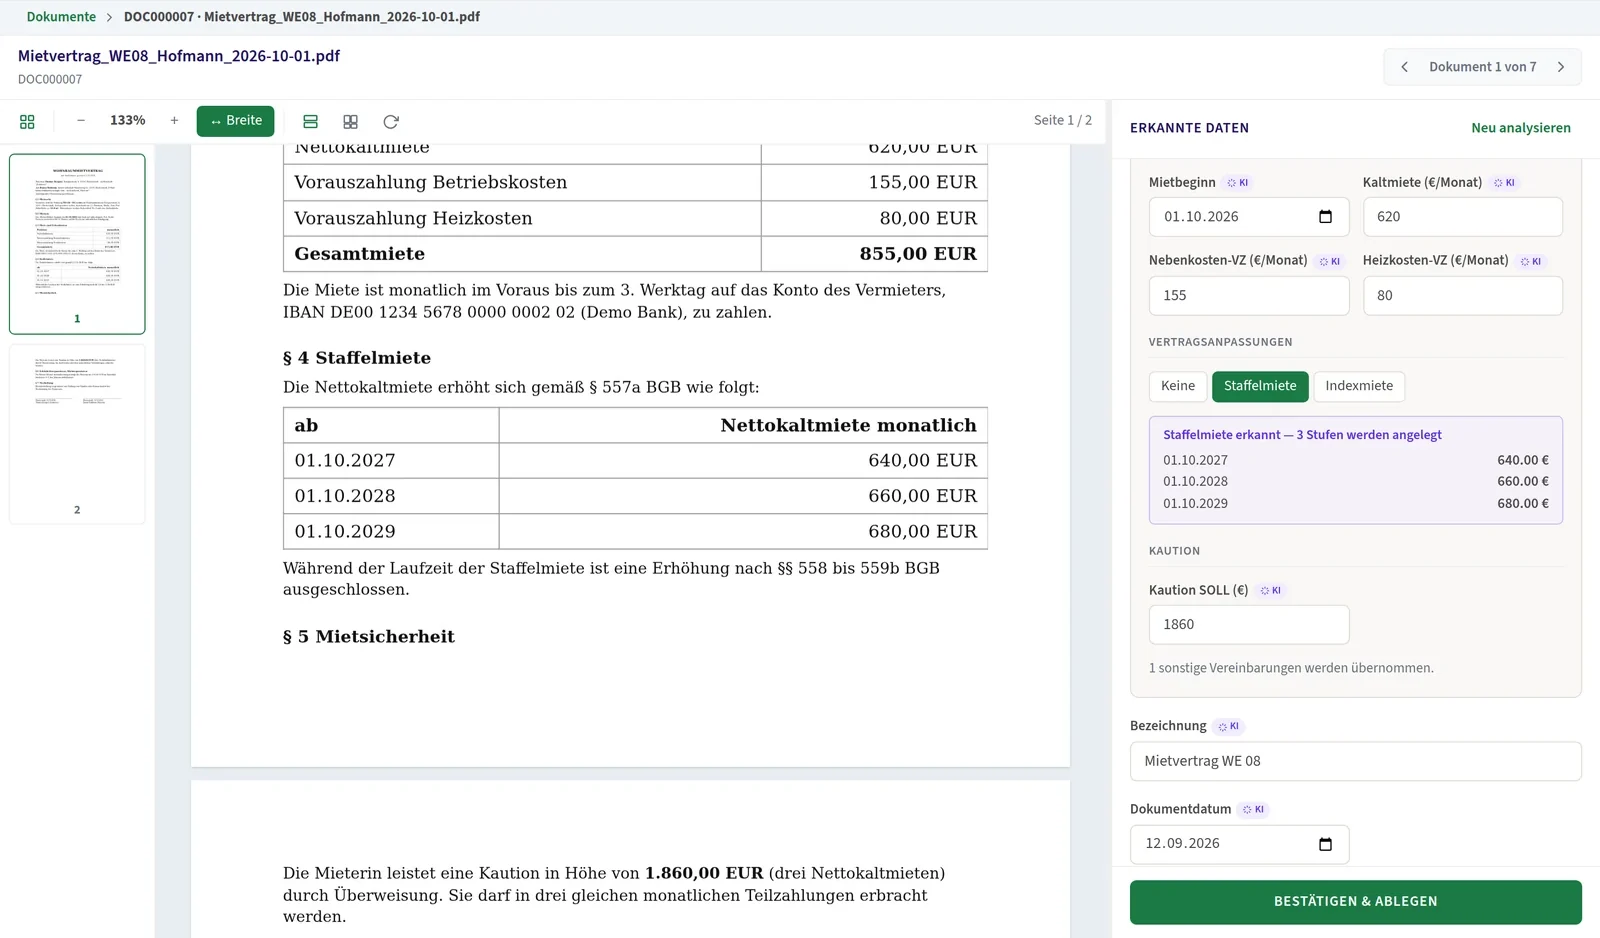
Task: Click the KI badge beside Kaution SOLL
Action: click(x=1270, y=591)
